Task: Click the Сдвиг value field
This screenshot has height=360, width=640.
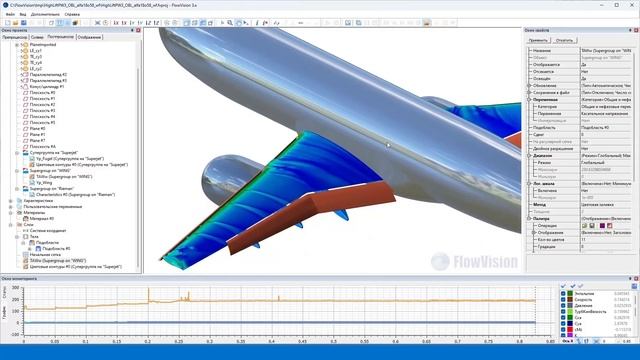Action: 606,135
